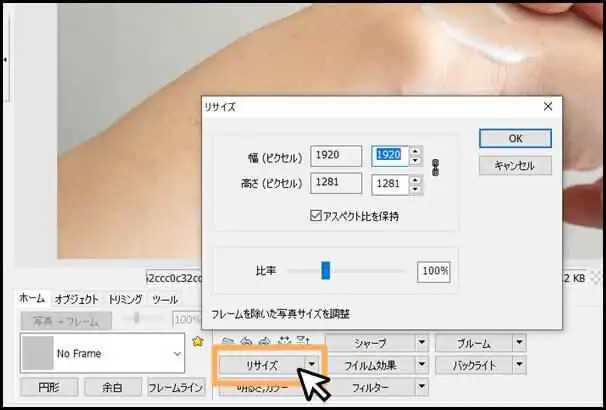
Task: Increase width using the up spinner arrow
Action: pos(415,151)
